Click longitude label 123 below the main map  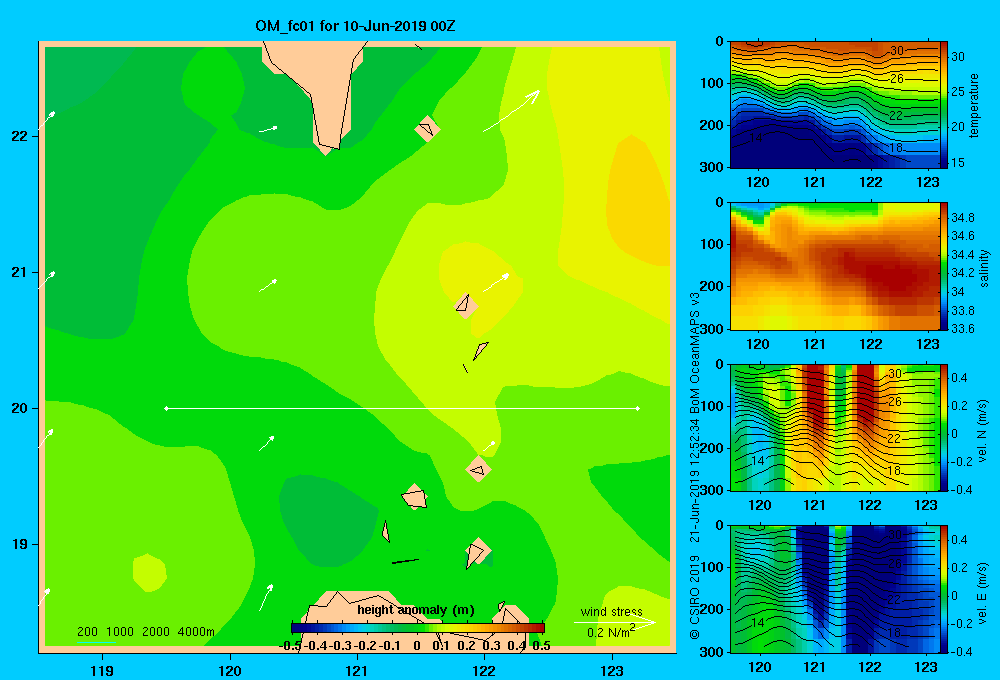click(612, 670)
